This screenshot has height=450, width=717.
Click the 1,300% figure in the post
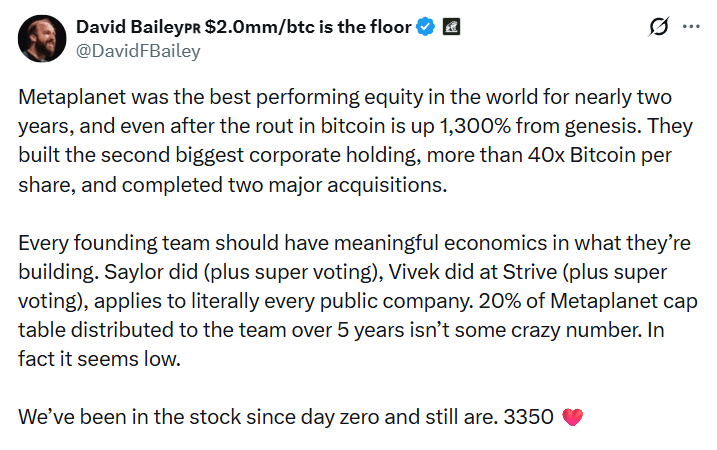475,126
